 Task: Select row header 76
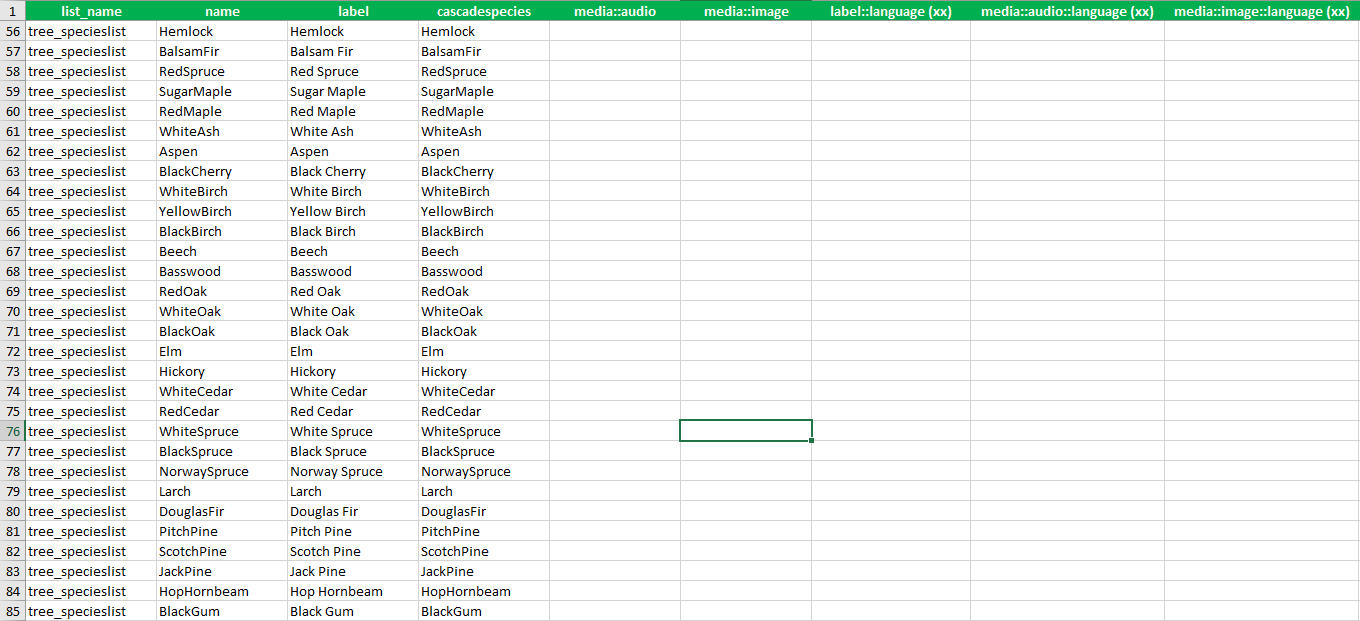tap(13, 431)
